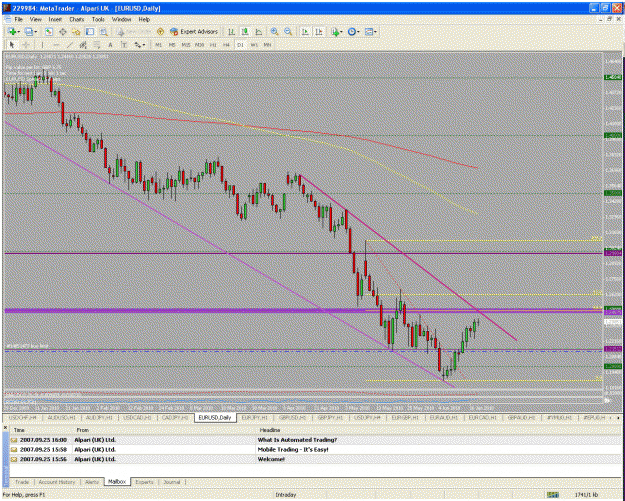625x501 pixels.
Task: Open the MetaEditor icon
Action: (160, 31)
